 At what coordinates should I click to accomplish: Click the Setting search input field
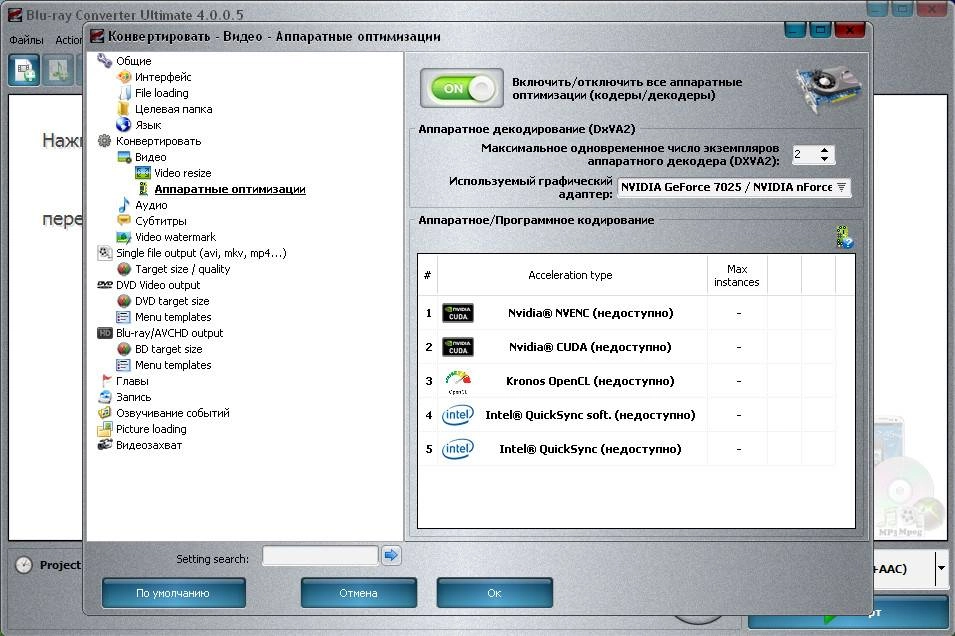[x=320, y=556]
